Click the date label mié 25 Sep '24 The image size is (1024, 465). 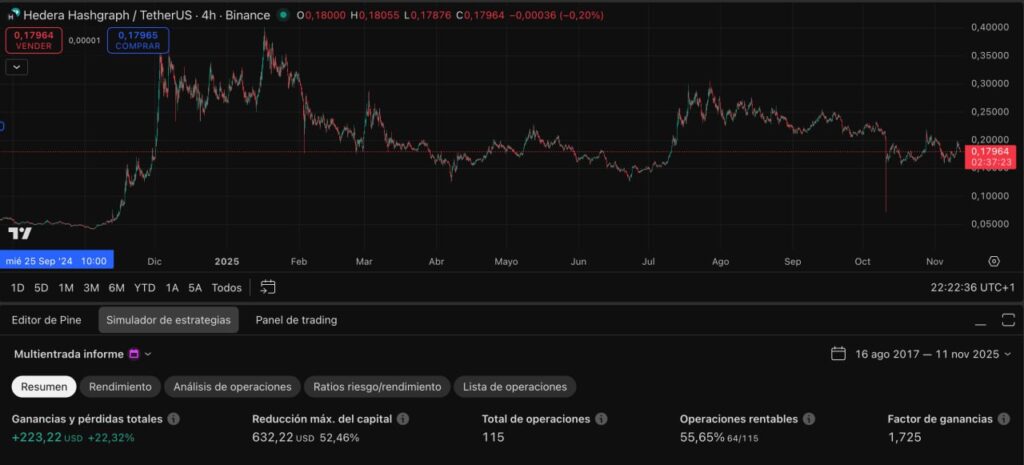tap(57, 261)
